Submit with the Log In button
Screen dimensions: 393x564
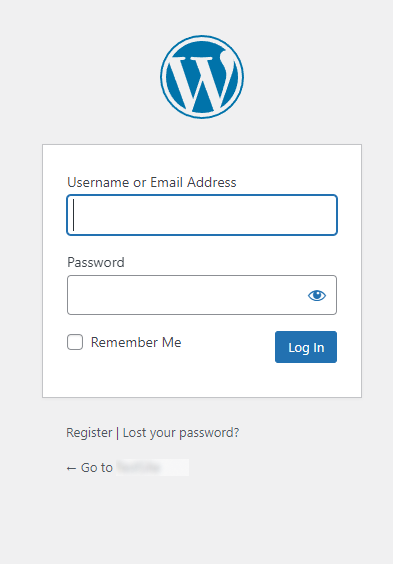[x=306, y=347]
